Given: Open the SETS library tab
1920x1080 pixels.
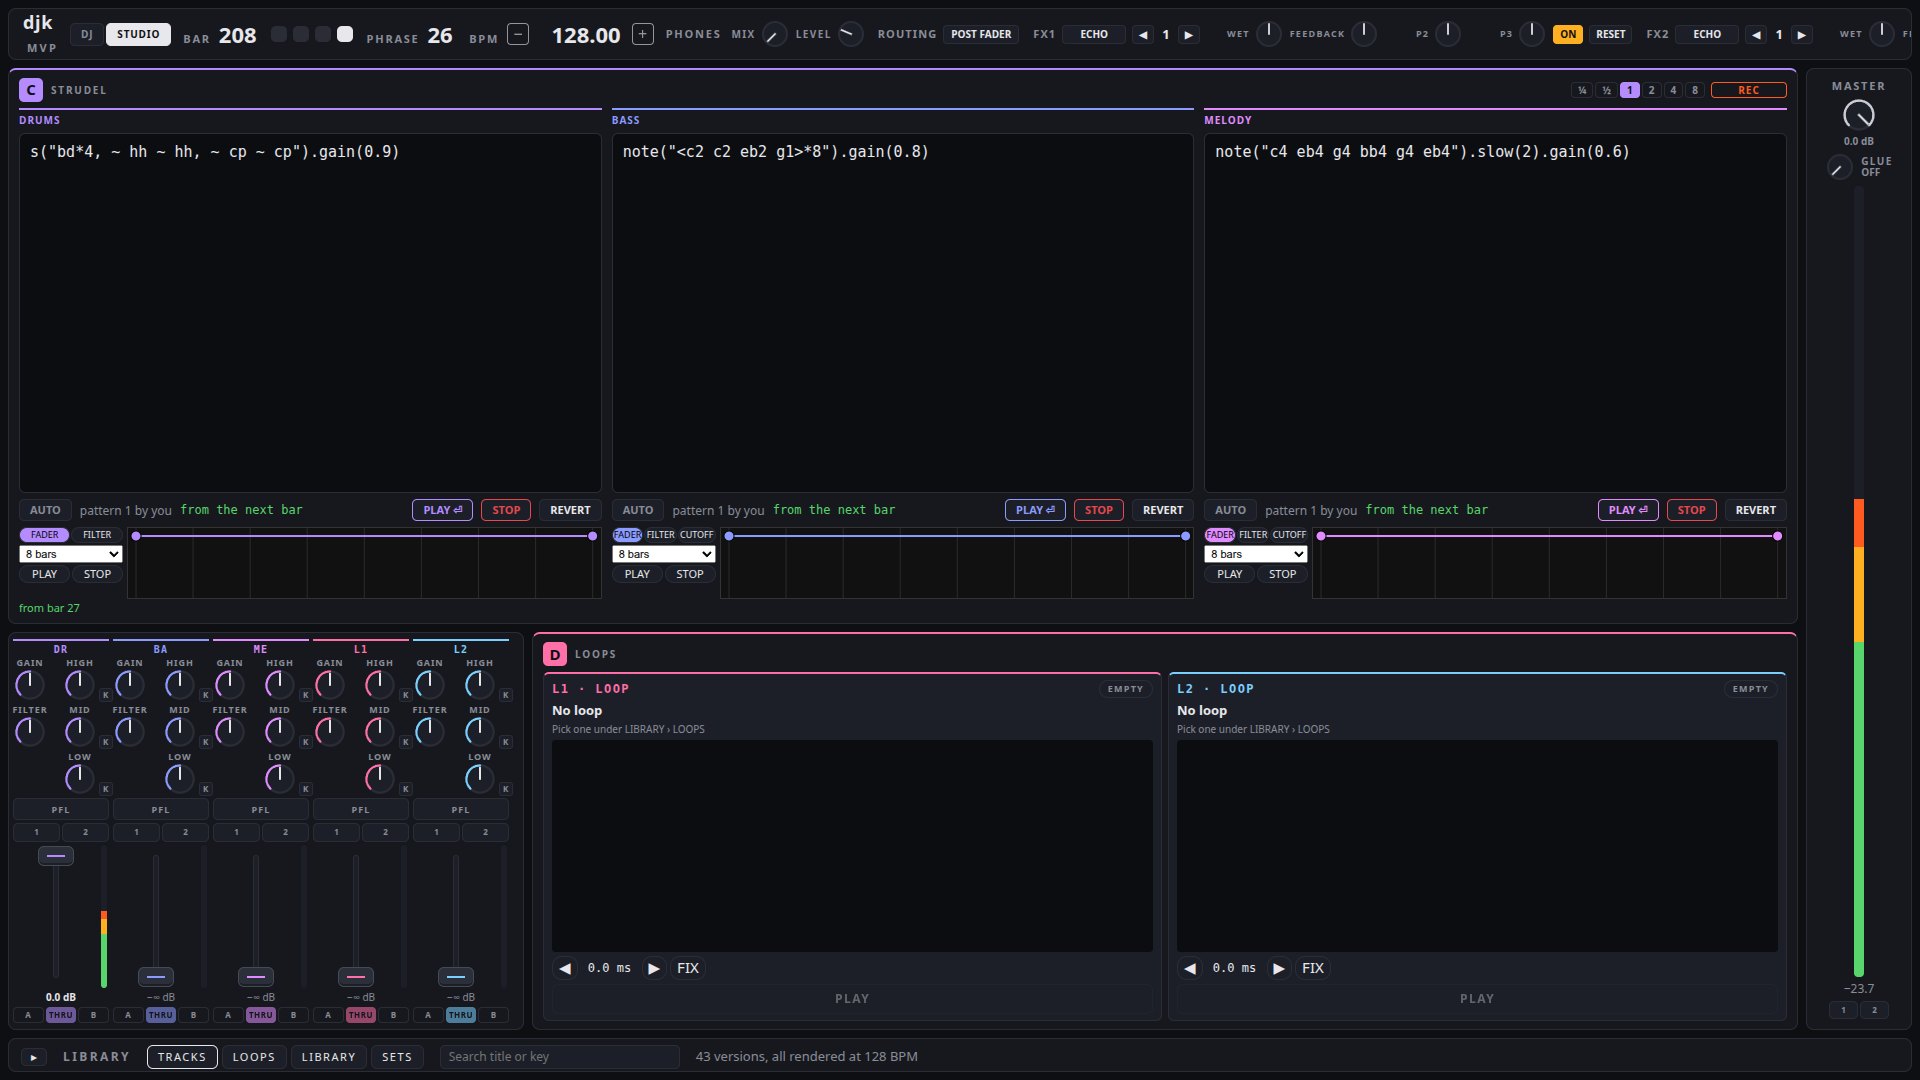Looking at the screenshot, I should (x=397, y=1057).
